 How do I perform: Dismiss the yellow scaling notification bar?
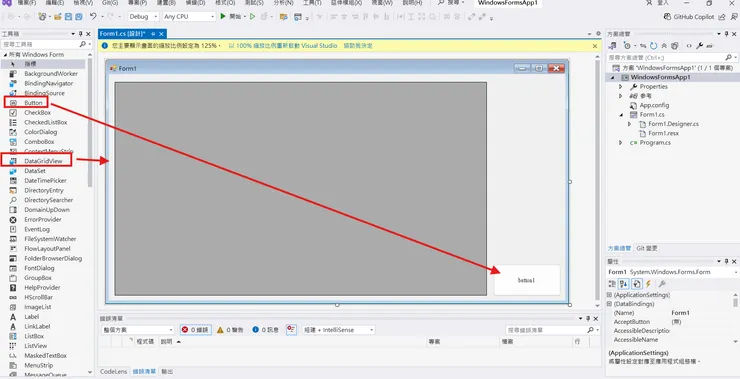[595, 46]
